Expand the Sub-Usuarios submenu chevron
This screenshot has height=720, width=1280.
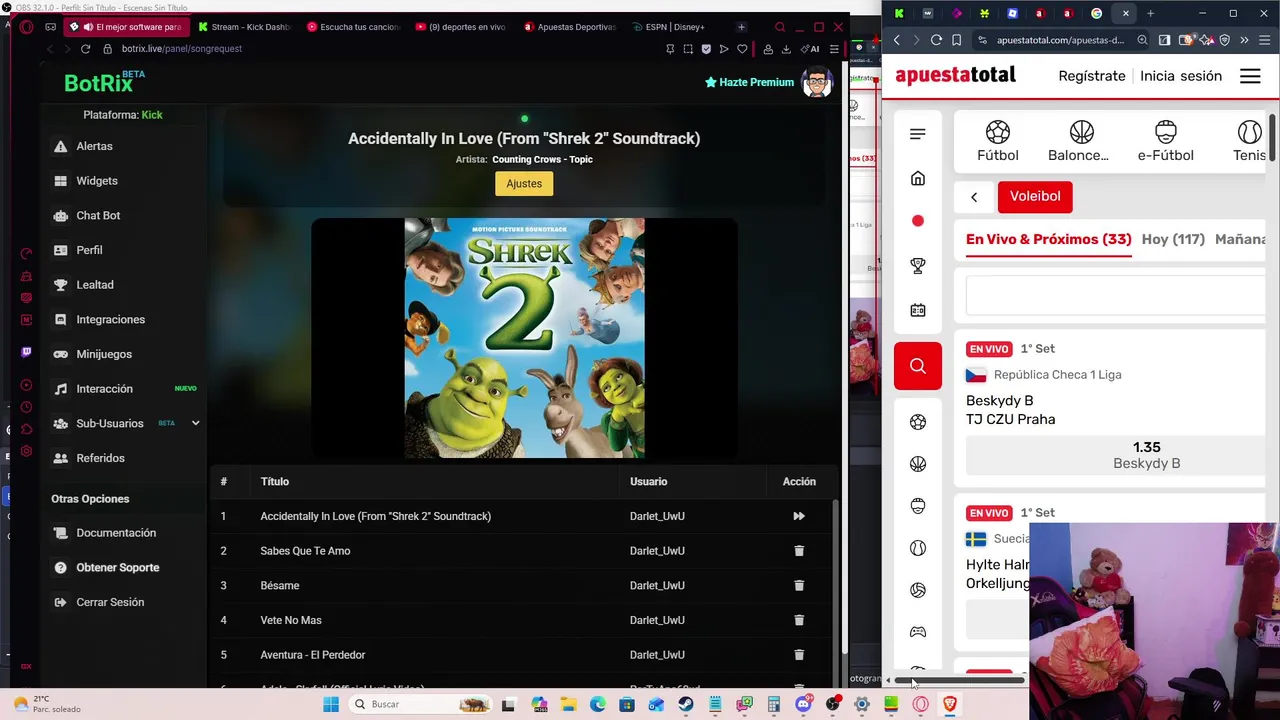point(195,423)
